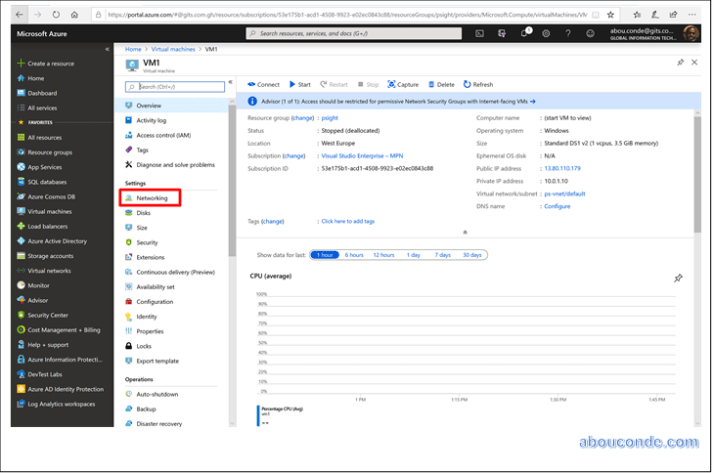Select the 7 days time range
714x473 pixels.
pyautogui.click(x=442, y=255)
